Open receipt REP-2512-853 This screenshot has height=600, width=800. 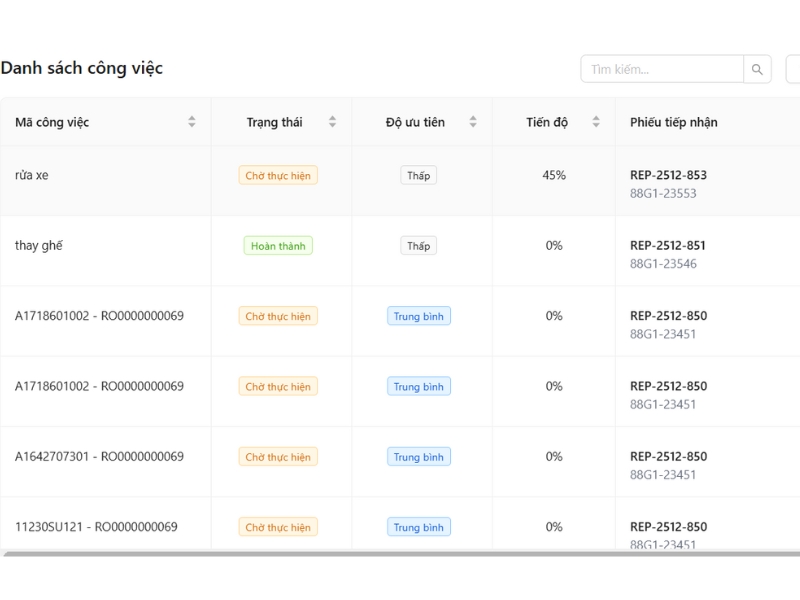tap(668, 175)
